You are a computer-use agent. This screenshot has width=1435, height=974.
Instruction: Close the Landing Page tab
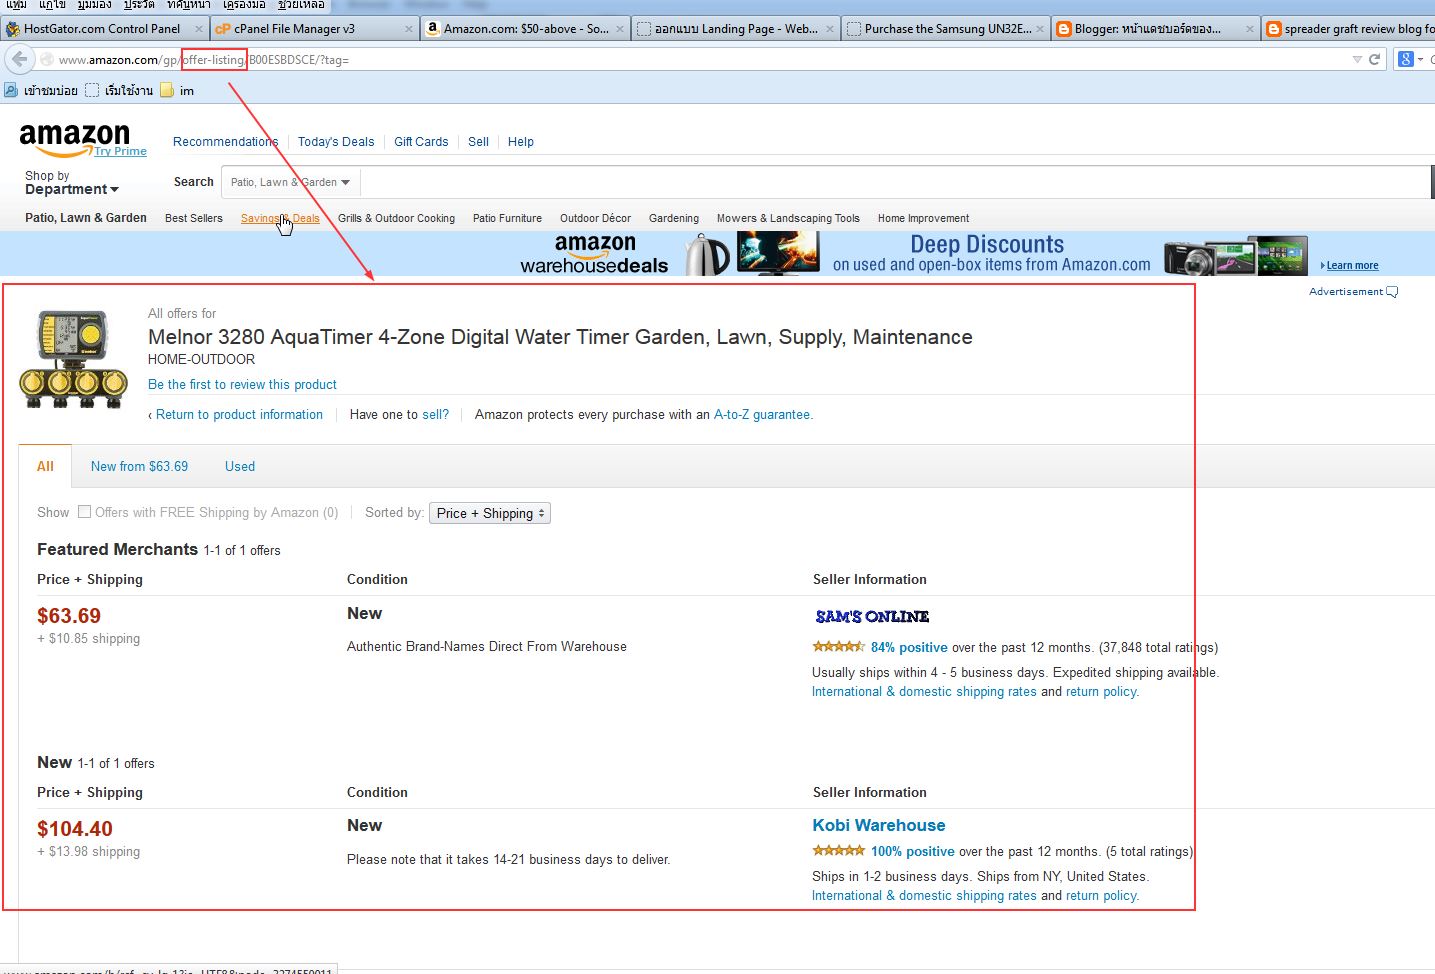(x=830, y=29)
